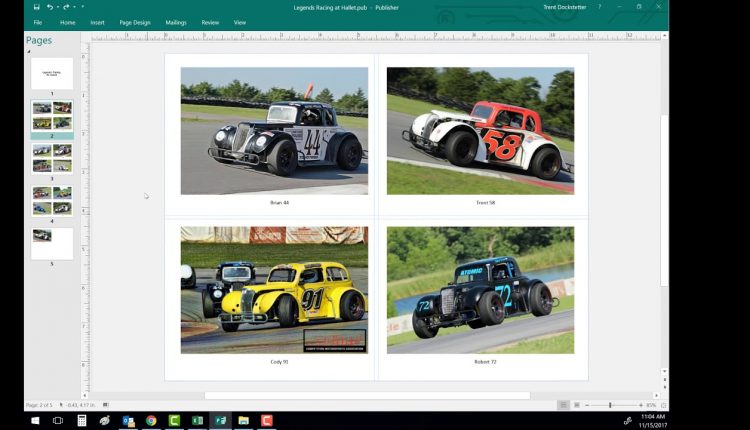Collapse the Pages navigation pane arrow

click(29, 51)
